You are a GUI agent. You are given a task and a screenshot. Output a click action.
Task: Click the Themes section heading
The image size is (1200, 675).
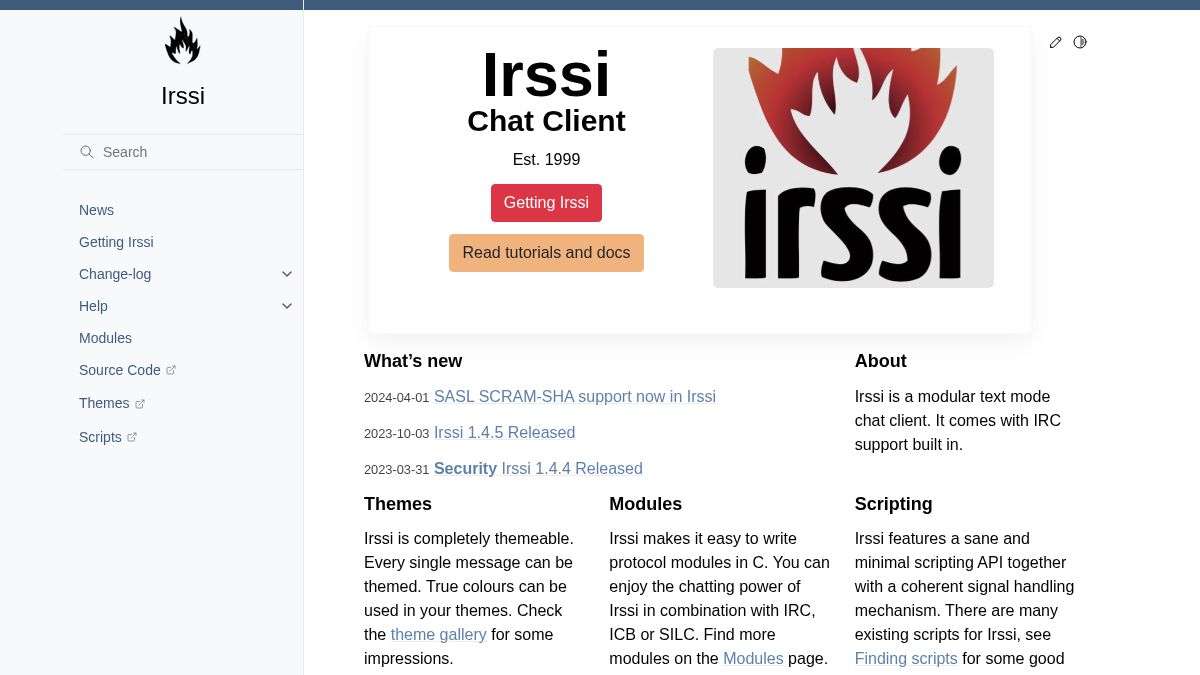(x=398, y=504)
